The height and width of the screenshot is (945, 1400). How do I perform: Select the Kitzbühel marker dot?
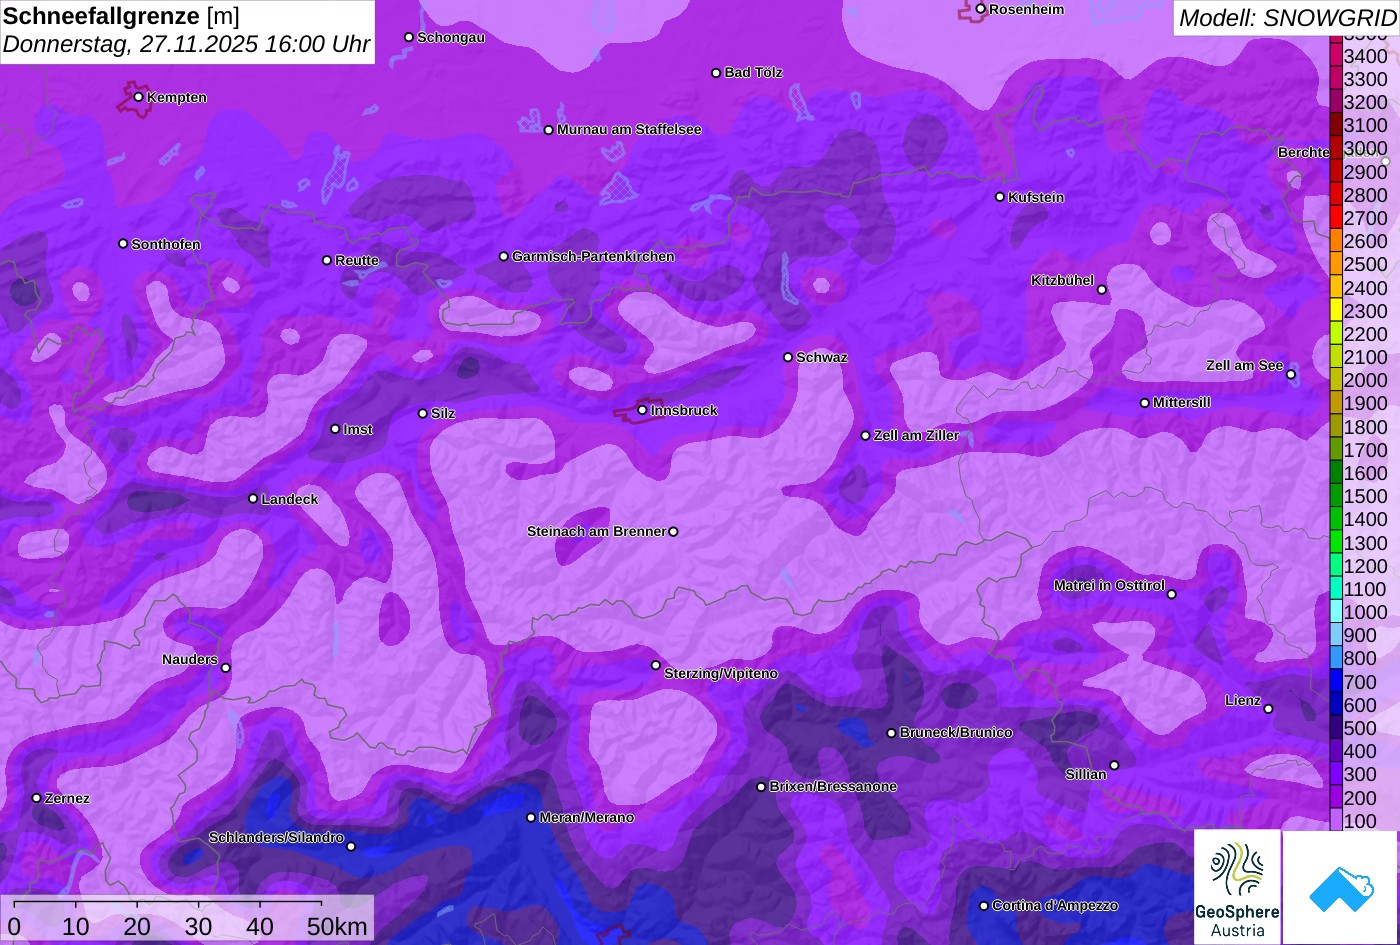[x=1102, y=290]
